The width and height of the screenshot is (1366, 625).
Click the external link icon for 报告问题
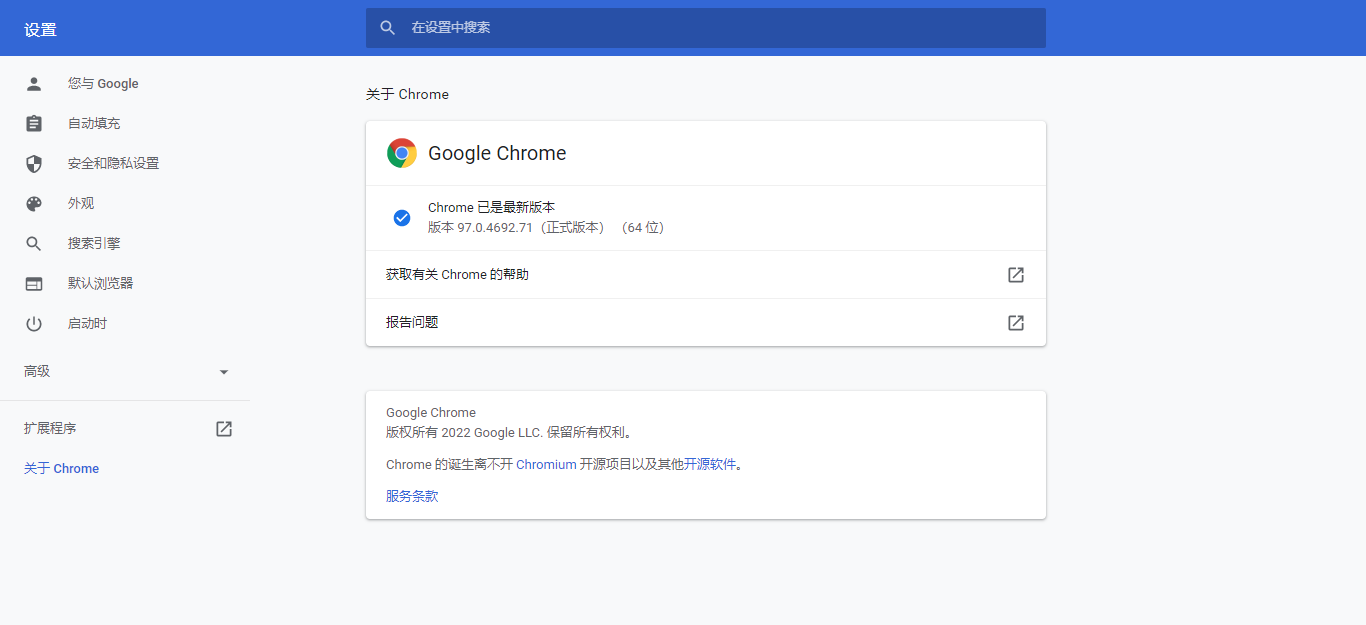pos(1016,323)
